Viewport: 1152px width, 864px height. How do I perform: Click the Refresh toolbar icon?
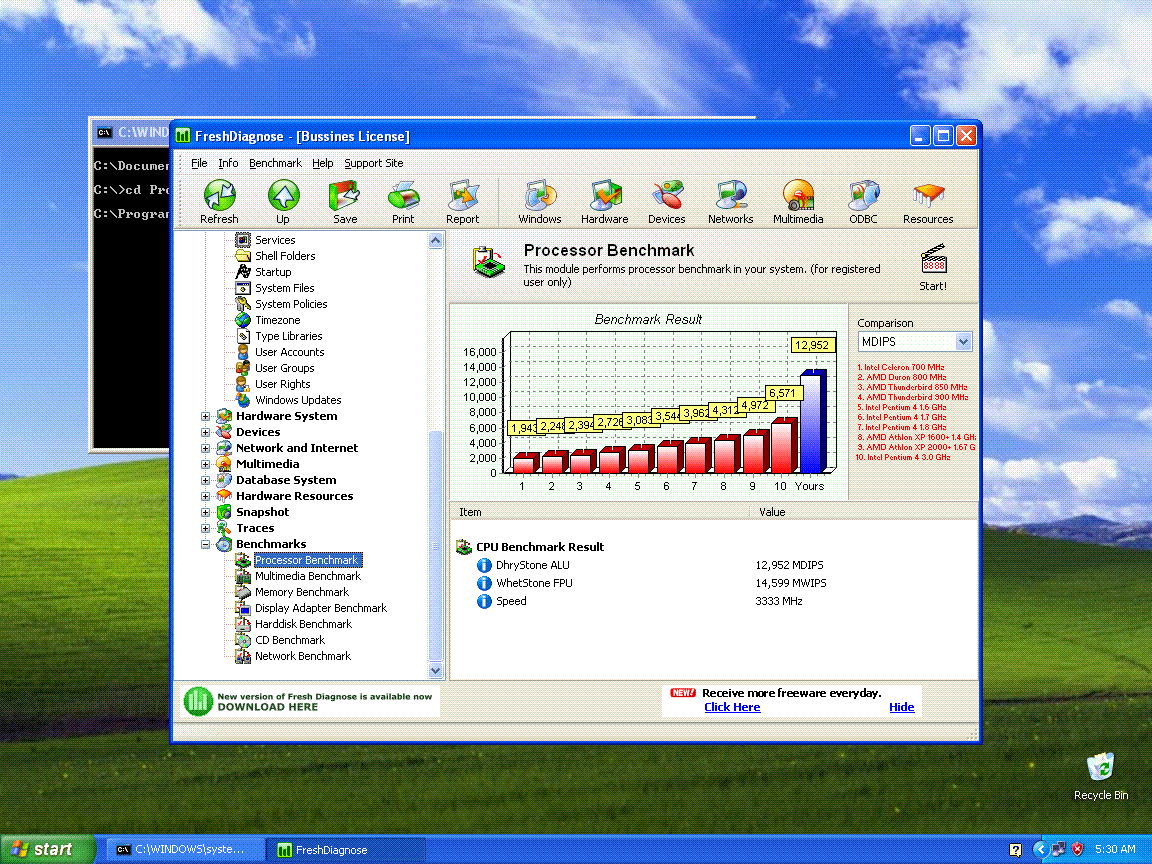(219, 196)
